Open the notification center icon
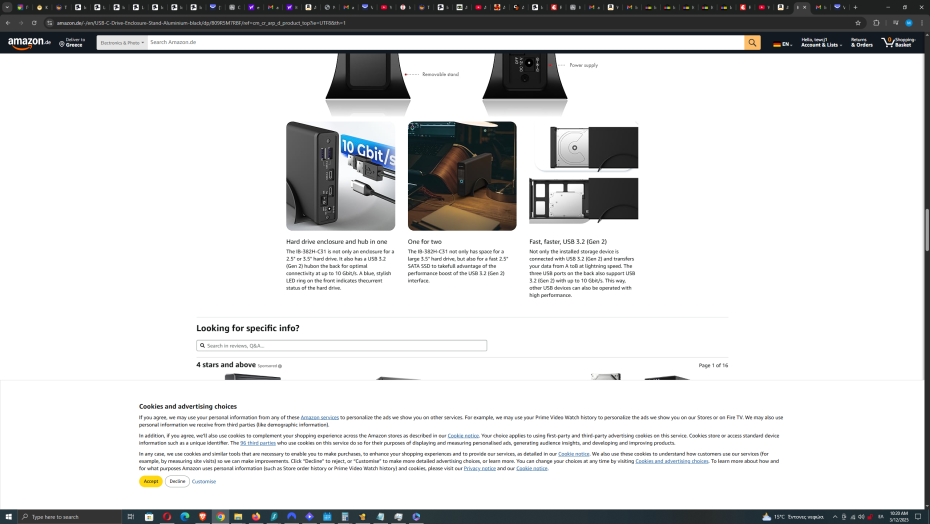Screen dimensions: 930x524 pyautogui.click(x=918, y=517)
